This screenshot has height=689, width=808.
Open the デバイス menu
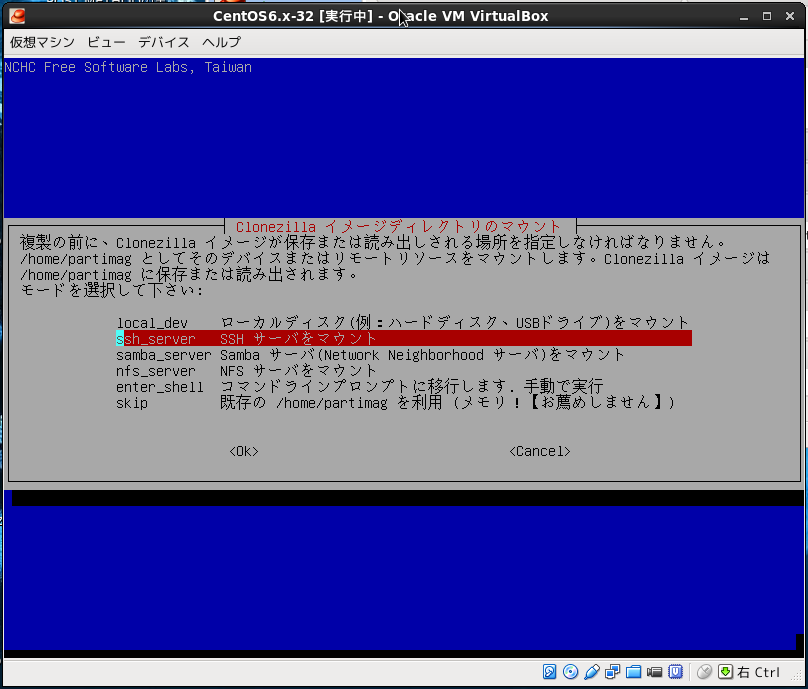pyautogui.click(x=163, y=42)
